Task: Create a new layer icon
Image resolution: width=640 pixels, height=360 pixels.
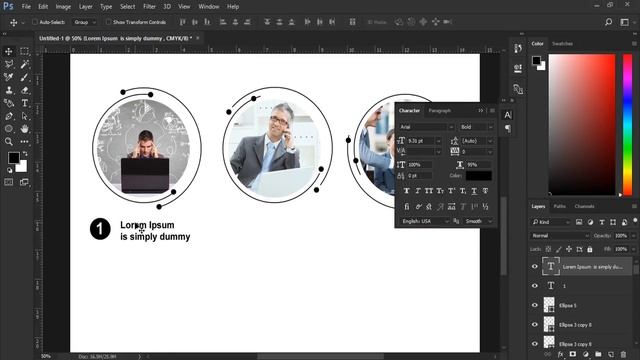Action: (x=611, y=354)
